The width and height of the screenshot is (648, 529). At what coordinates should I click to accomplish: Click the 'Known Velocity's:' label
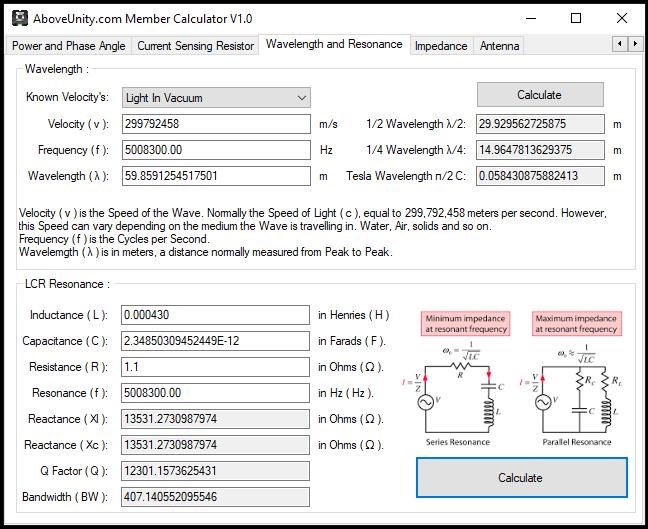67,97
